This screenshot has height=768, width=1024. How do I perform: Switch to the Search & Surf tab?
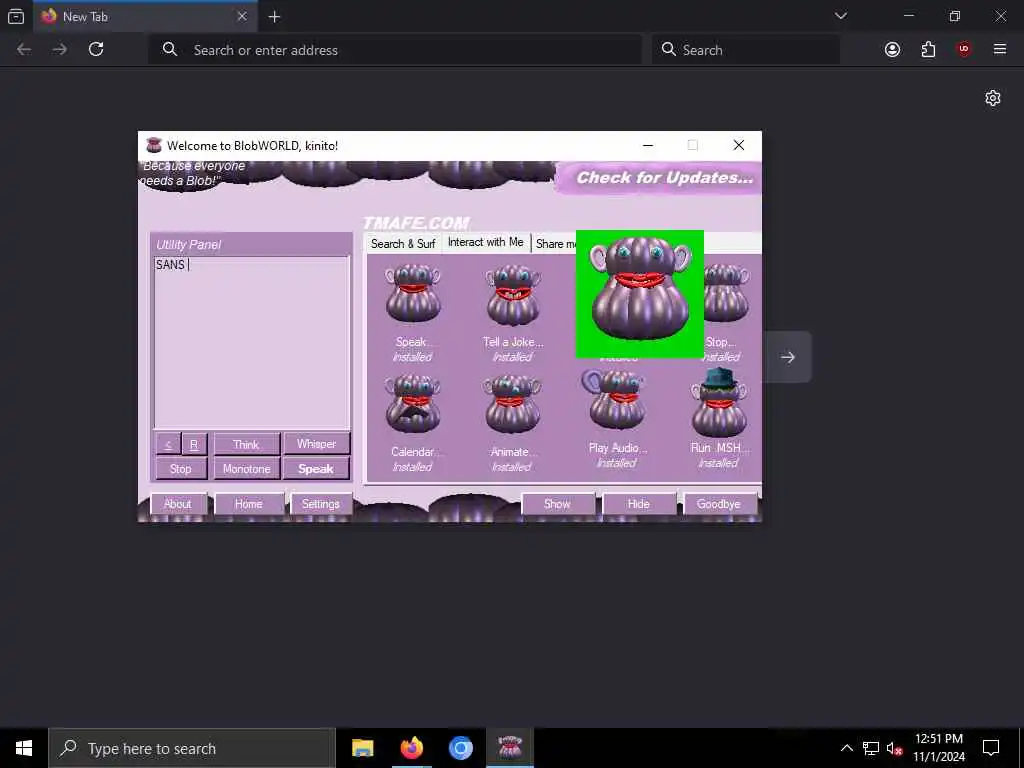click(403, 244)
